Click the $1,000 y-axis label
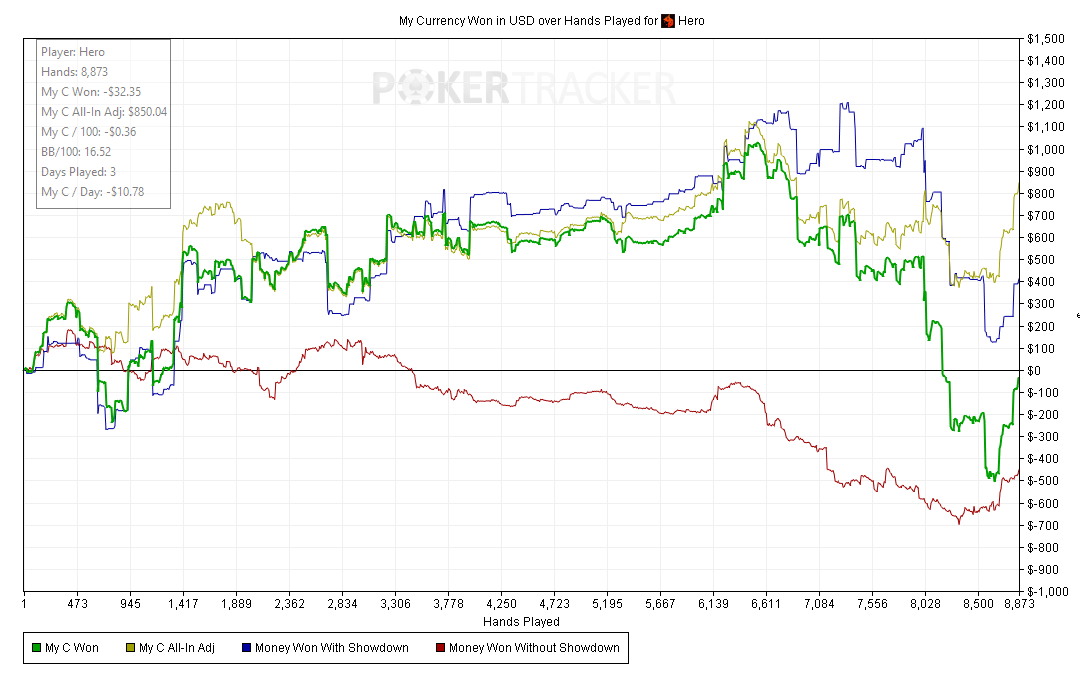 pos(1046,149)
